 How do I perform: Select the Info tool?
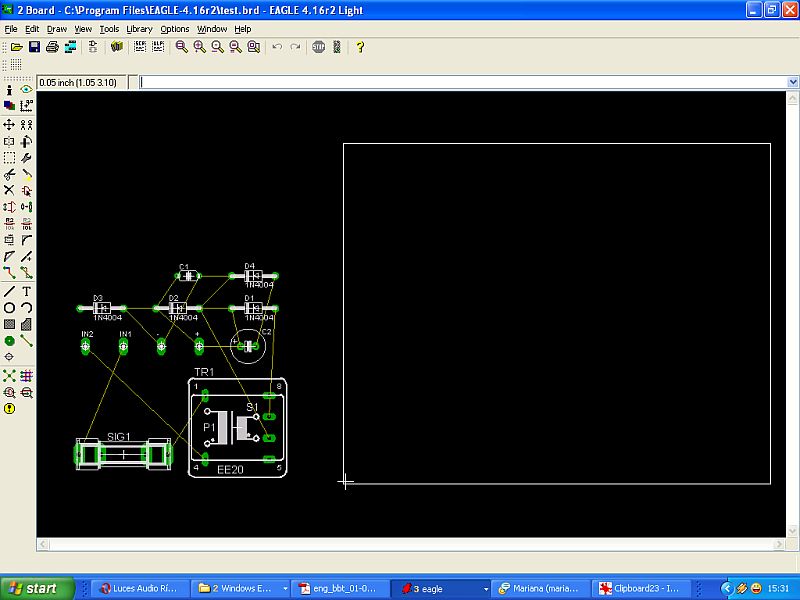coord(9,90)
